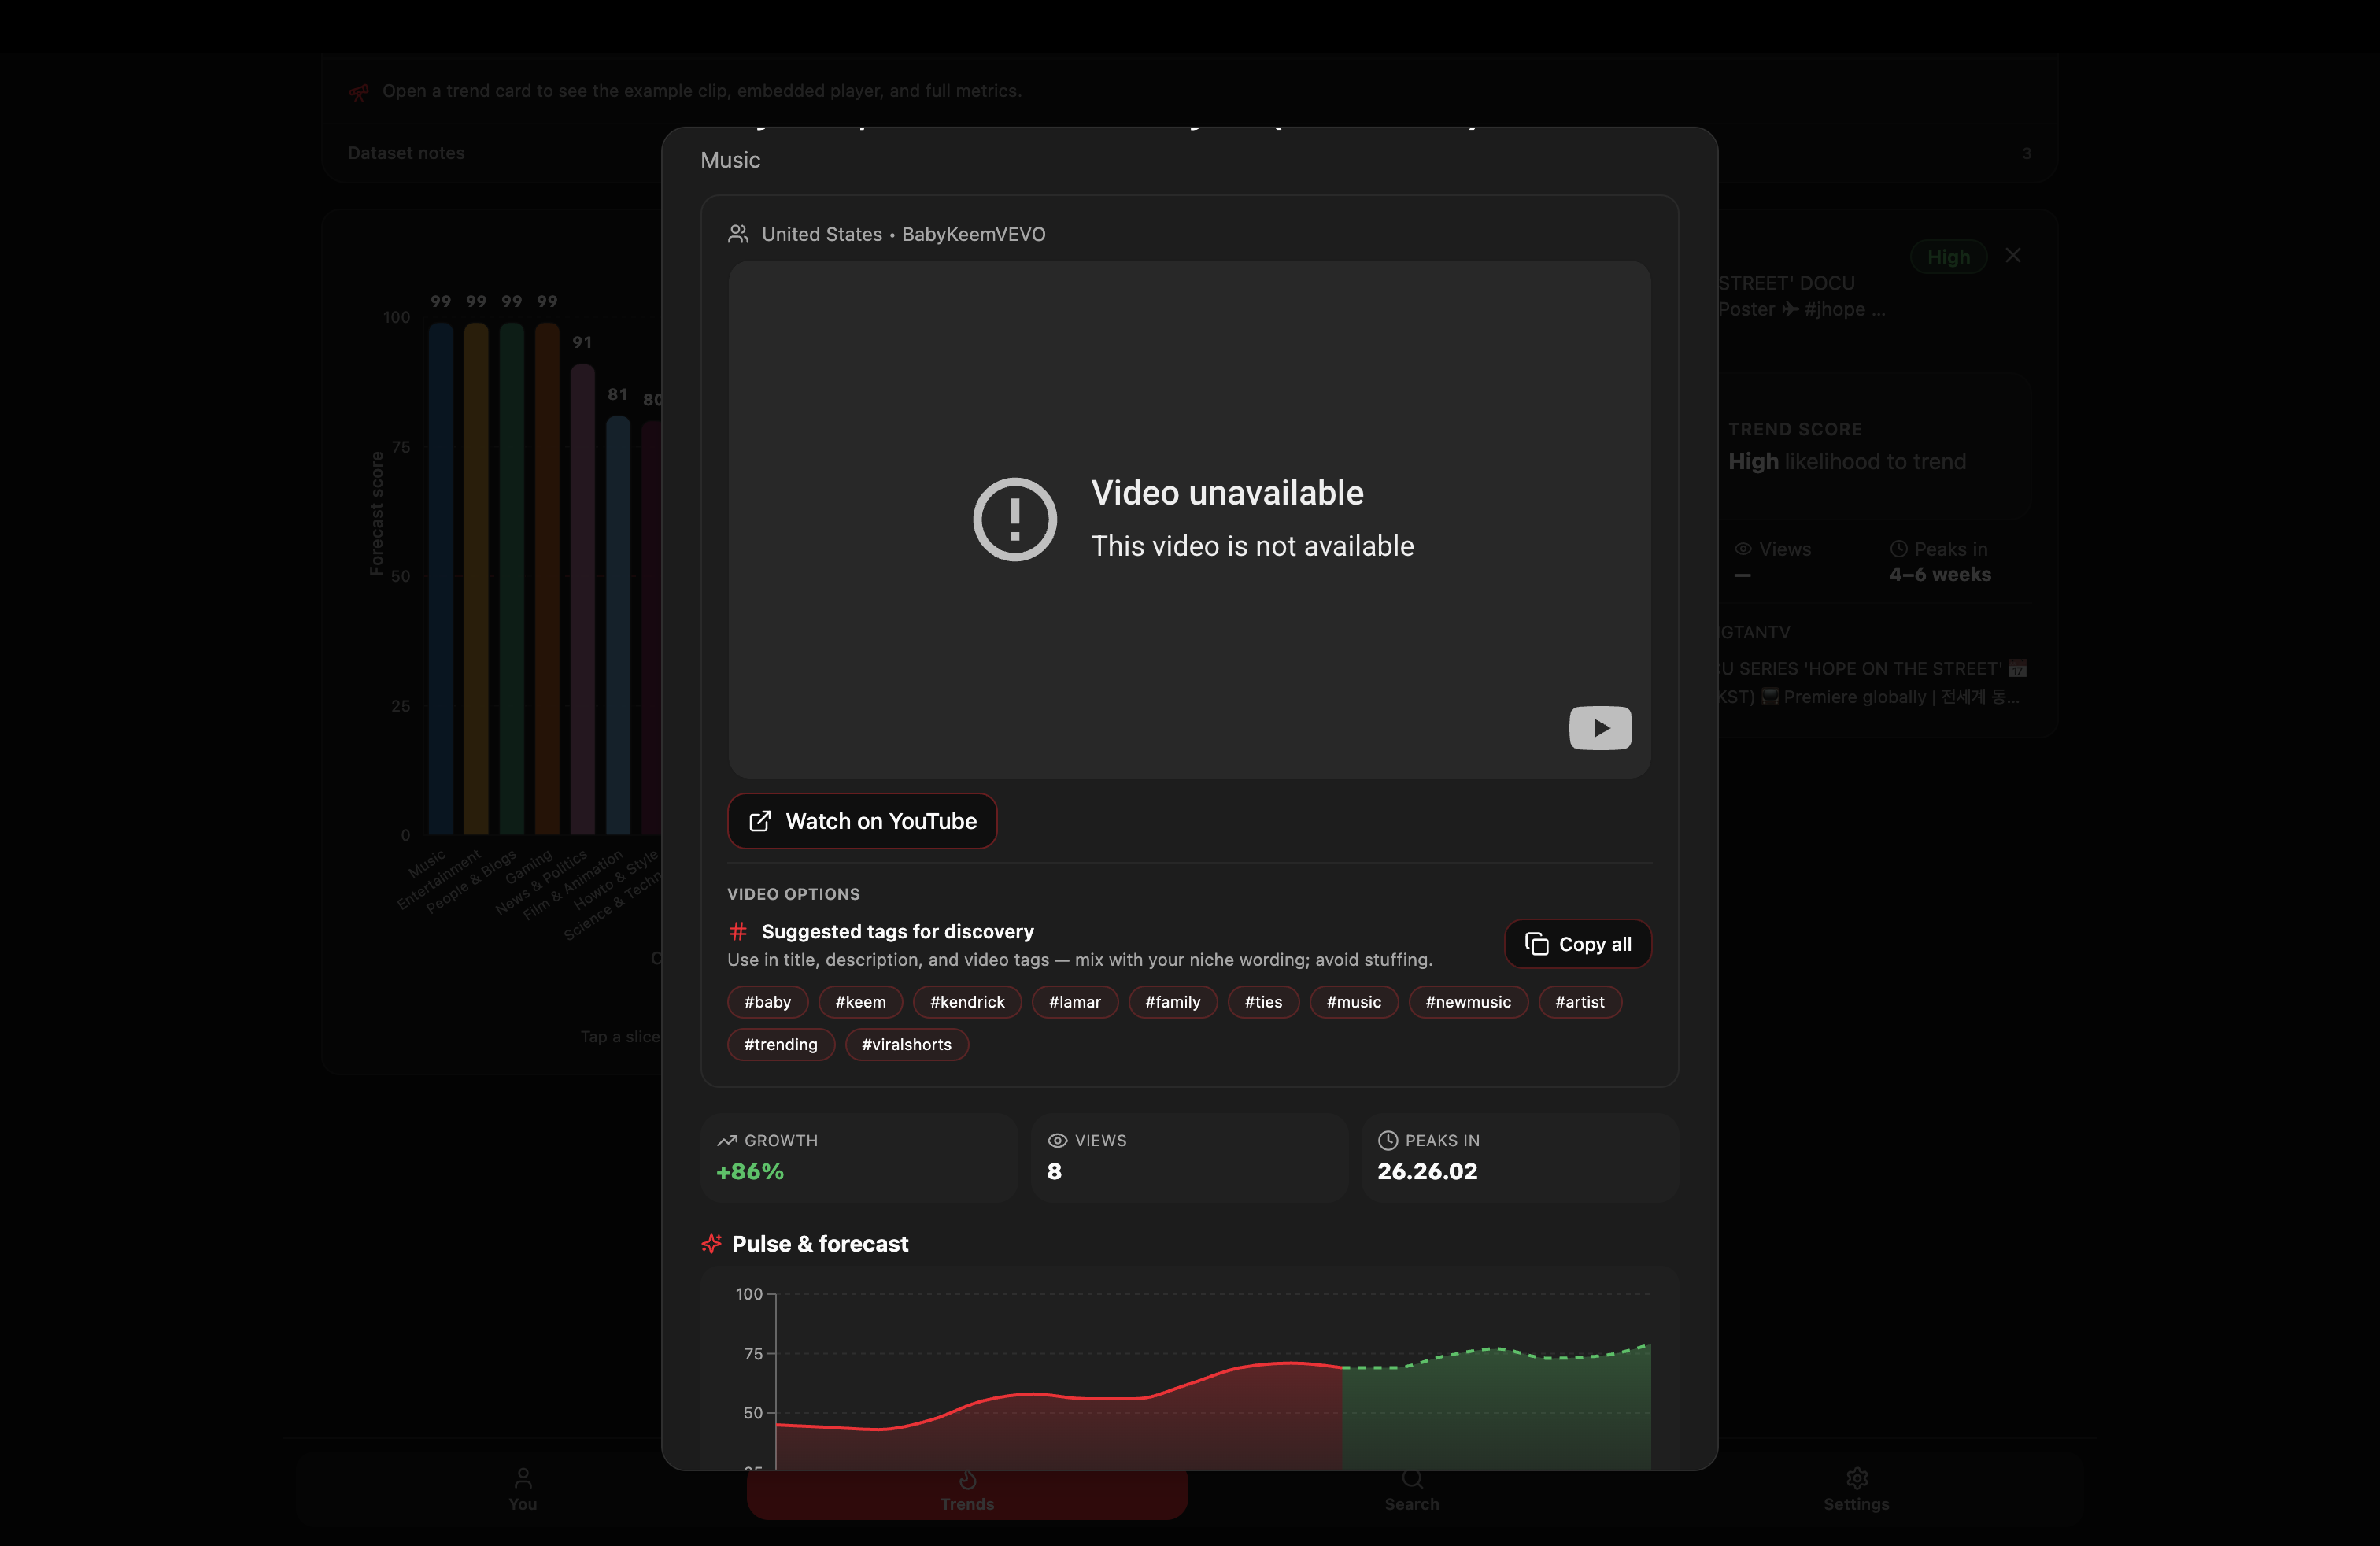
Task: Select the #baby tag chip
Action: coord(767,1002)
